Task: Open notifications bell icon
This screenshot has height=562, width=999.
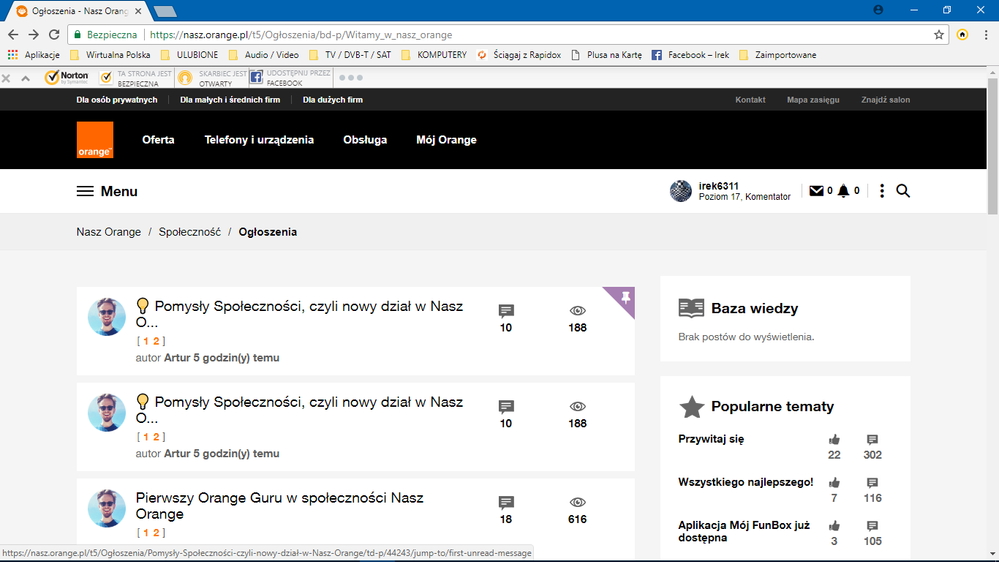Action: tap(843, 191)
